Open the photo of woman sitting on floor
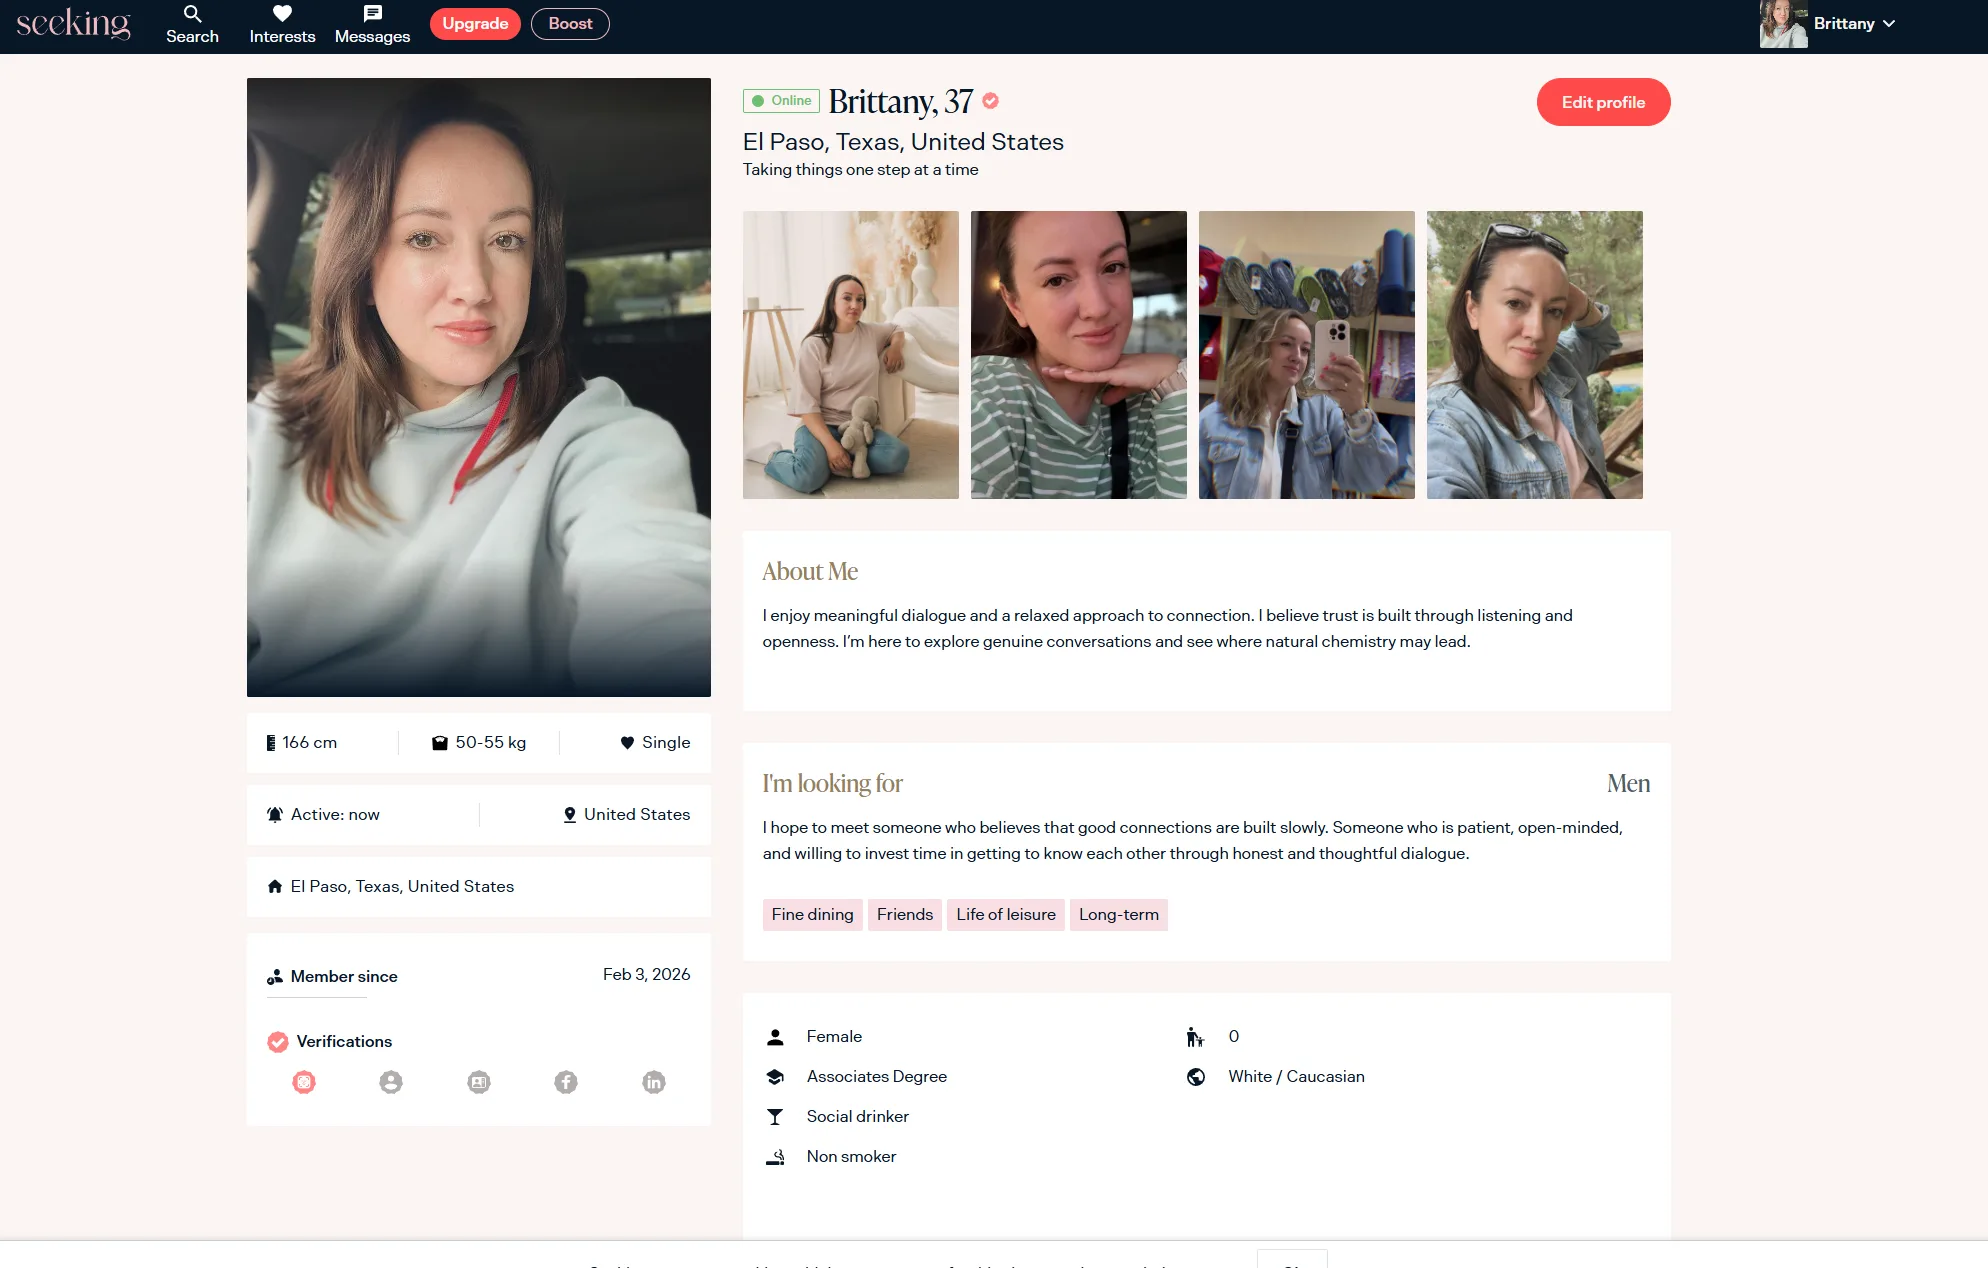The image size is (1988, 1268). pyautogui.click(x=850, y=355)
